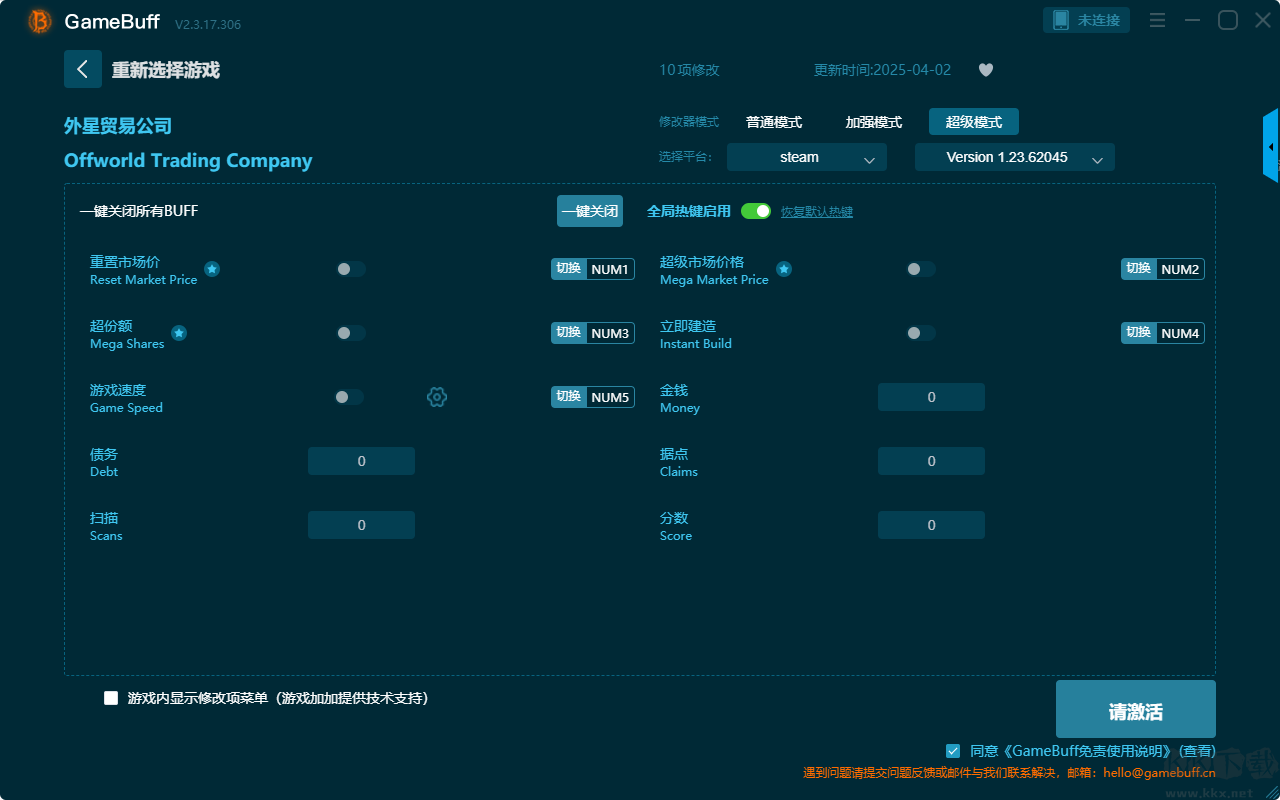
Task: Click the back arrow icon beside 重新选择游戏
Action: click(83, 69)
